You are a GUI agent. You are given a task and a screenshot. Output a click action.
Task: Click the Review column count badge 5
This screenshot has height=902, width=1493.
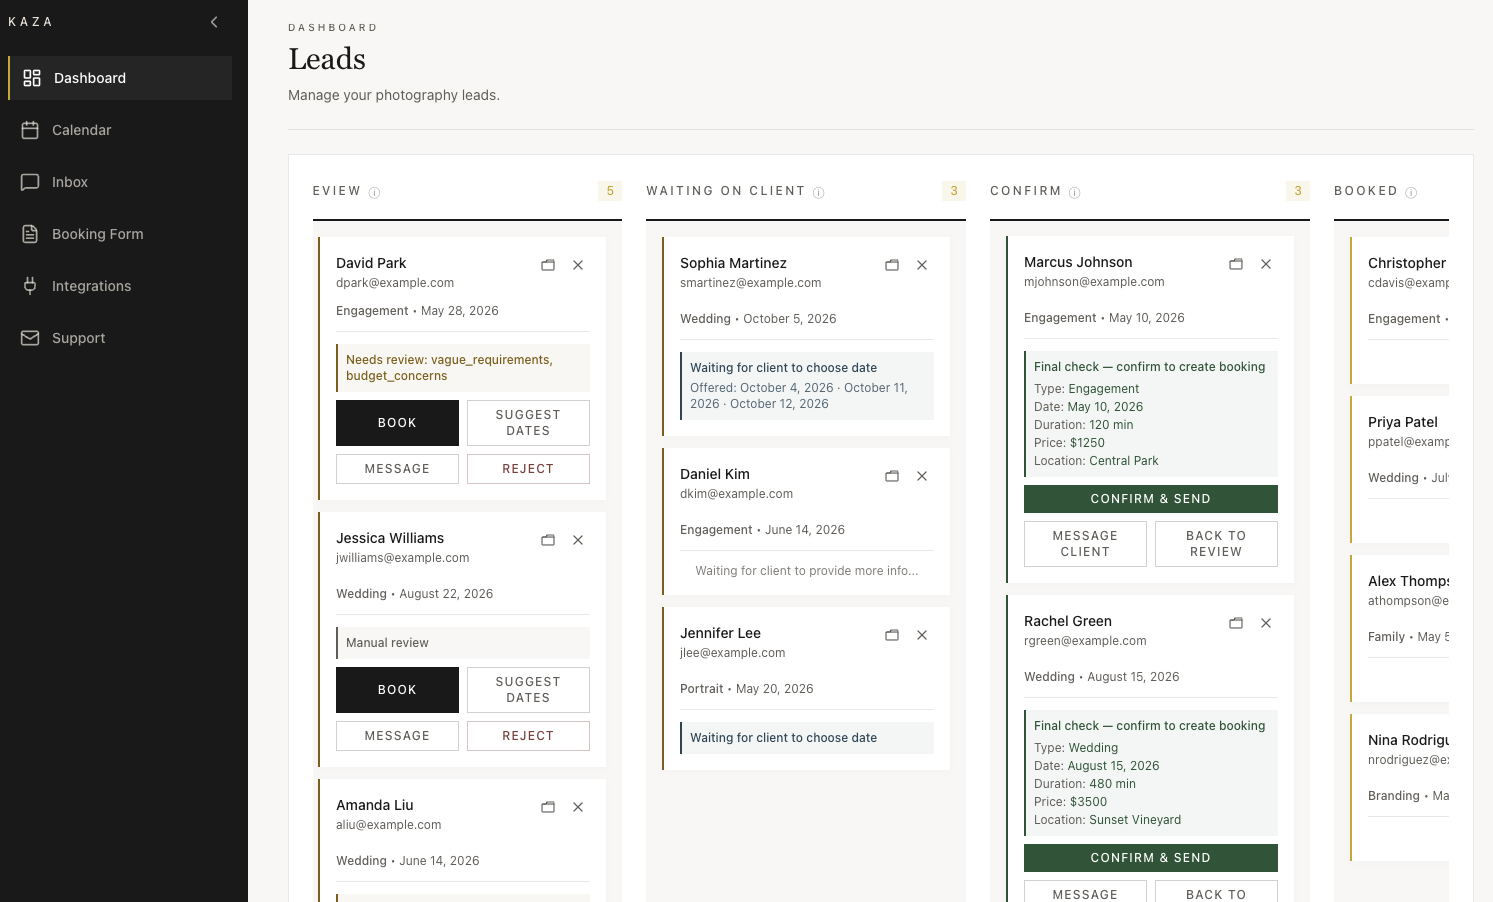(x=610, y=191)
